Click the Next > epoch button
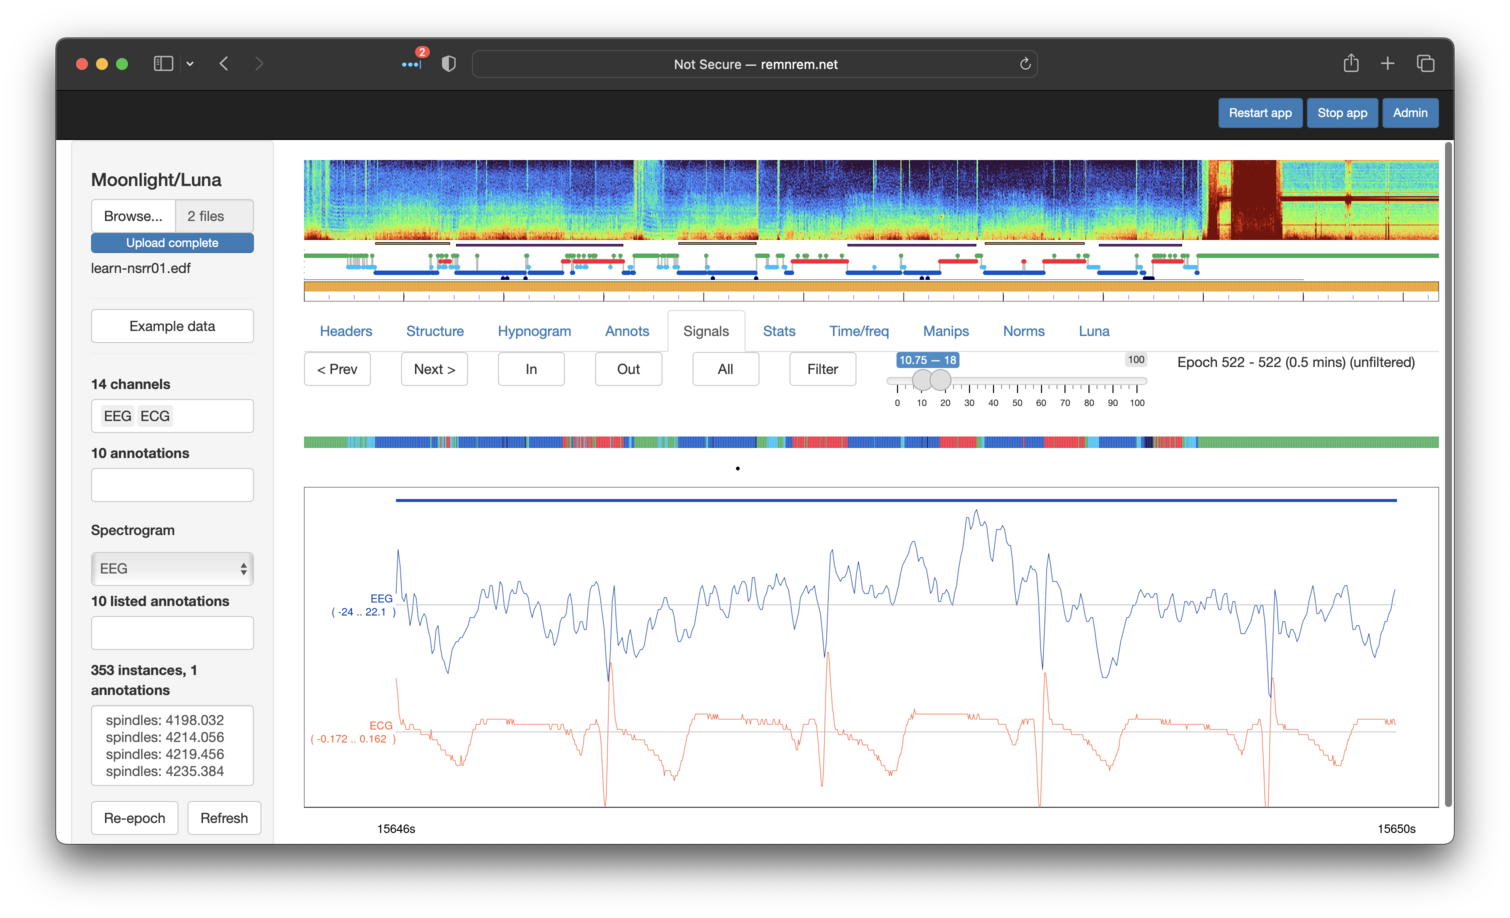The width and height of the screenshot is (1510, 918). (x=434, y=369)
